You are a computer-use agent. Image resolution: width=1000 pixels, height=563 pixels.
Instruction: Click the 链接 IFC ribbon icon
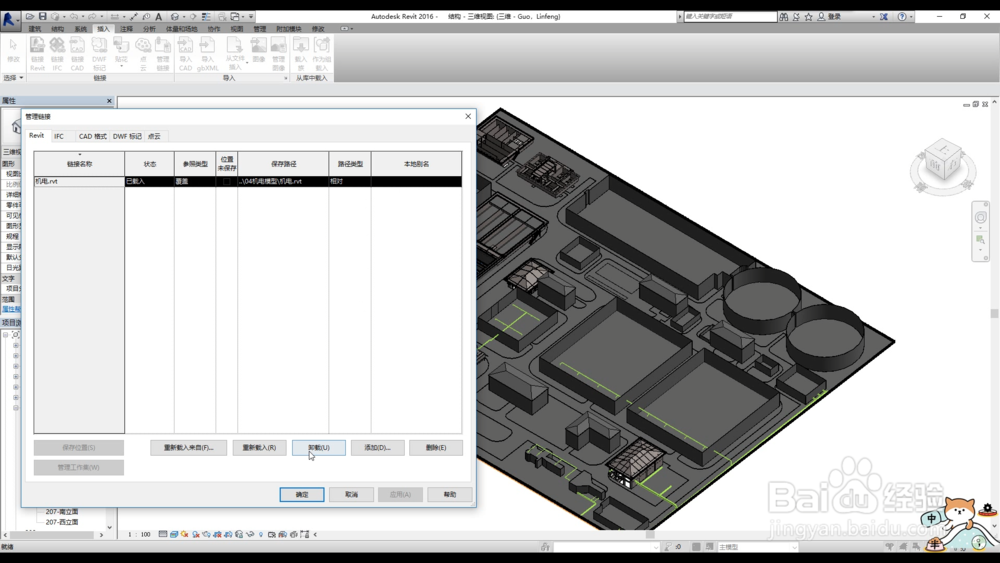57,54
